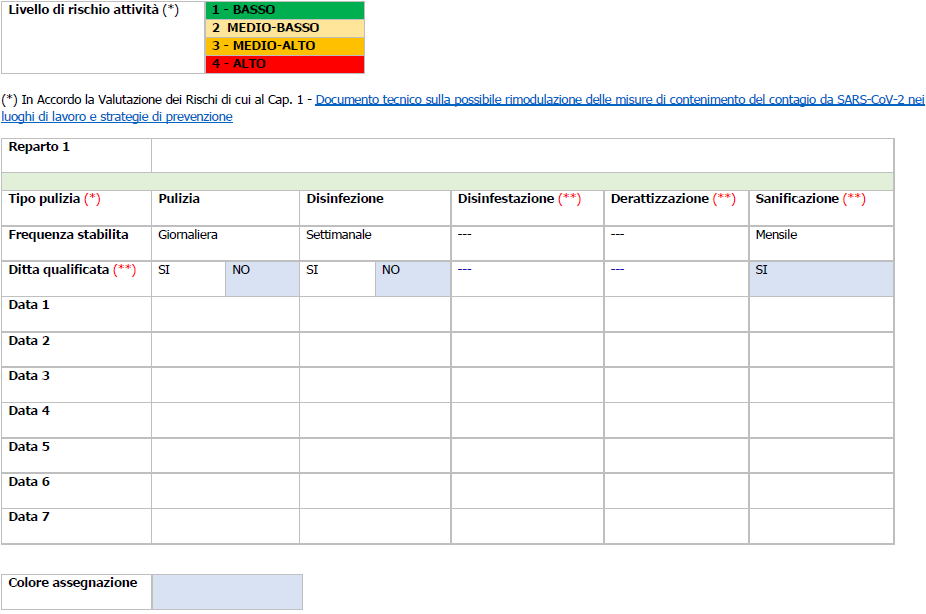926x614 pixels.
Task: Choose "SI" for Disinfezione Ditta qualificata
Action: click(x=337, y=279)
